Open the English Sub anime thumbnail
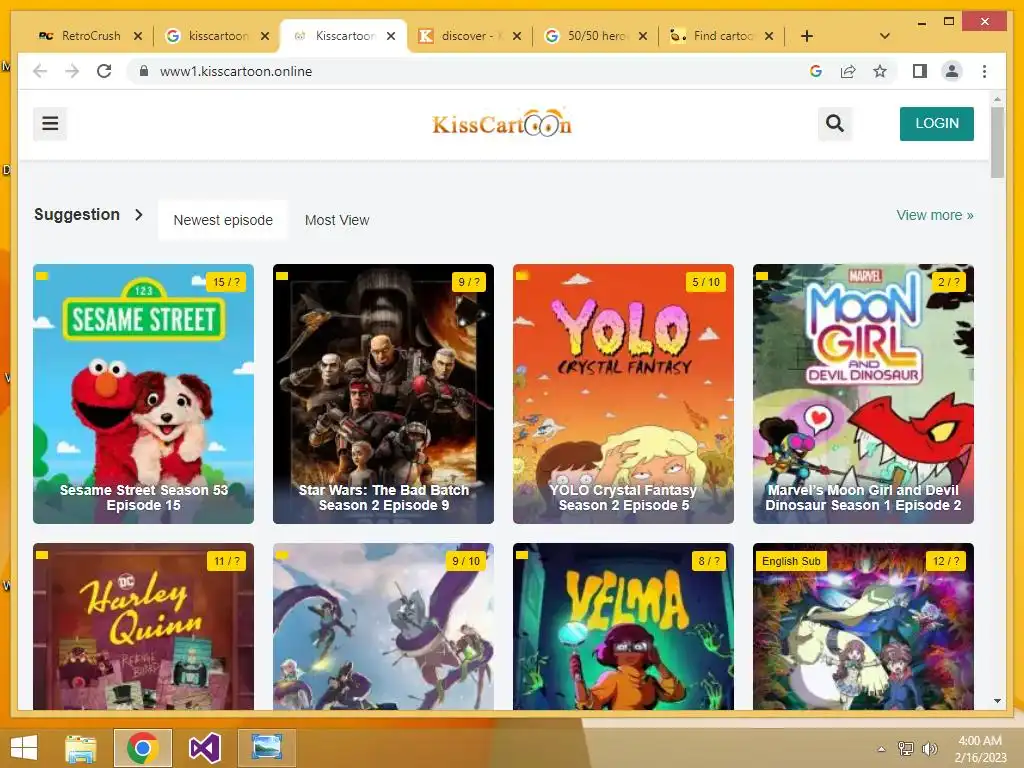 pyautogui.click(x=863, y=627)
